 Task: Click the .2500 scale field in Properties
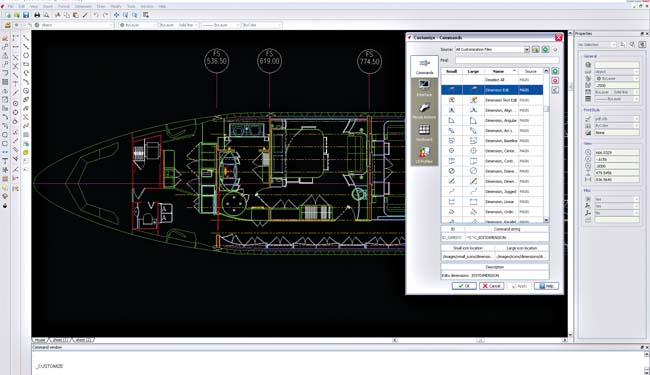pos(617,85)
